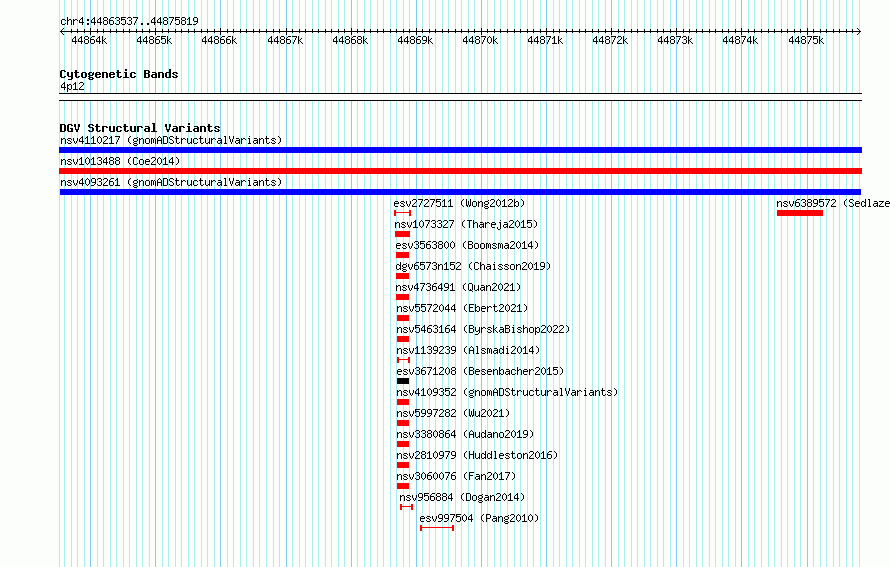890x567 pixels.
Task: Select the red nsv3380864 variant glyph
Action: pyautogui.click(x=403, y=444)
